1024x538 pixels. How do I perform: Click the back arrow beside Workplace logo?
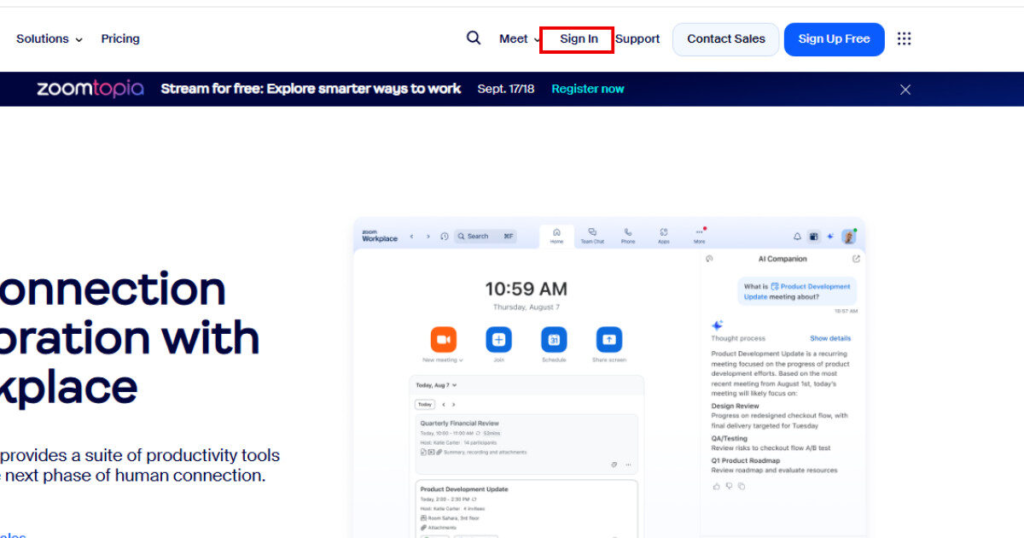tap(411, 236)
